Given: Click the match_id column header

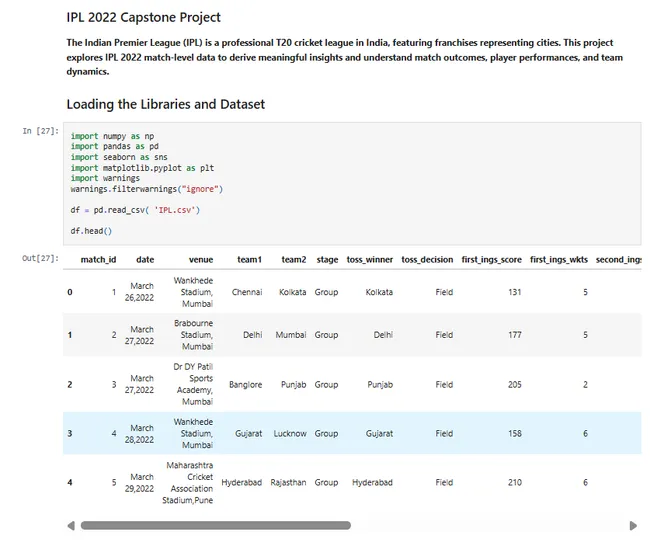Looking at the screenshot, I should tap(98, 260).
